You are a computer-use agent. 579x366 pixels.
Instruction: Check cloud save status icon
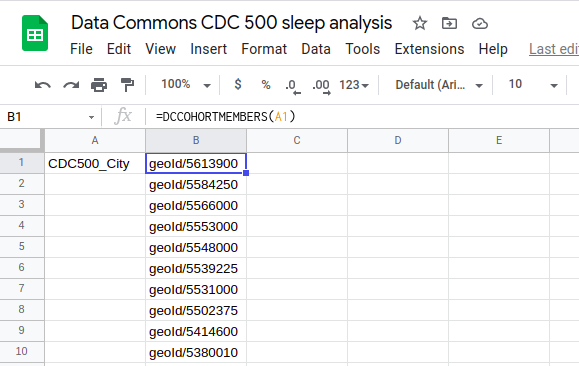[x=480, y=24]
